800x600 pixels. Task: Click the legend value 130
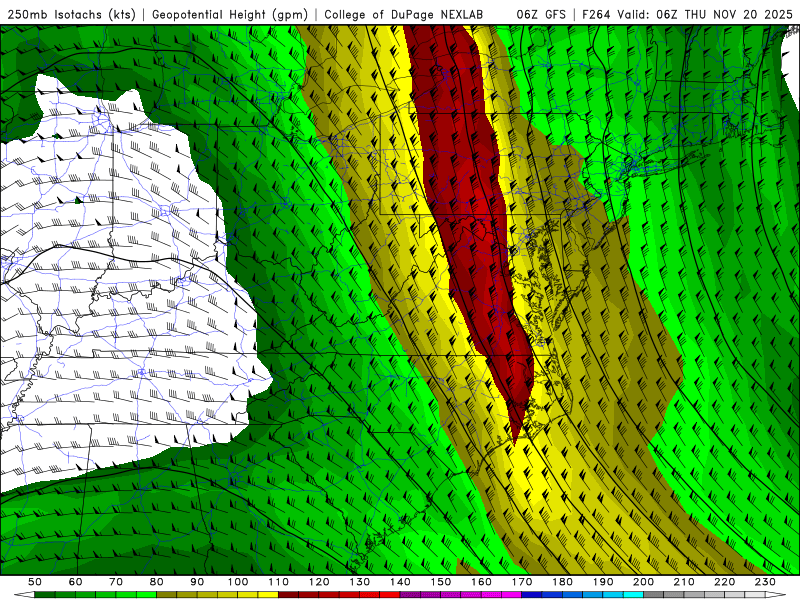360,582
